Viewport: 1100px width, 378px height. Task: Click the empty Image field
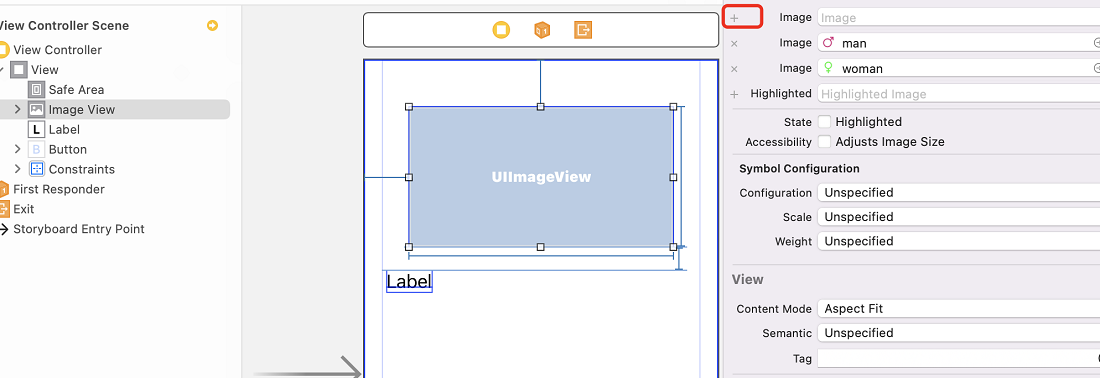(x=958, y=18)
